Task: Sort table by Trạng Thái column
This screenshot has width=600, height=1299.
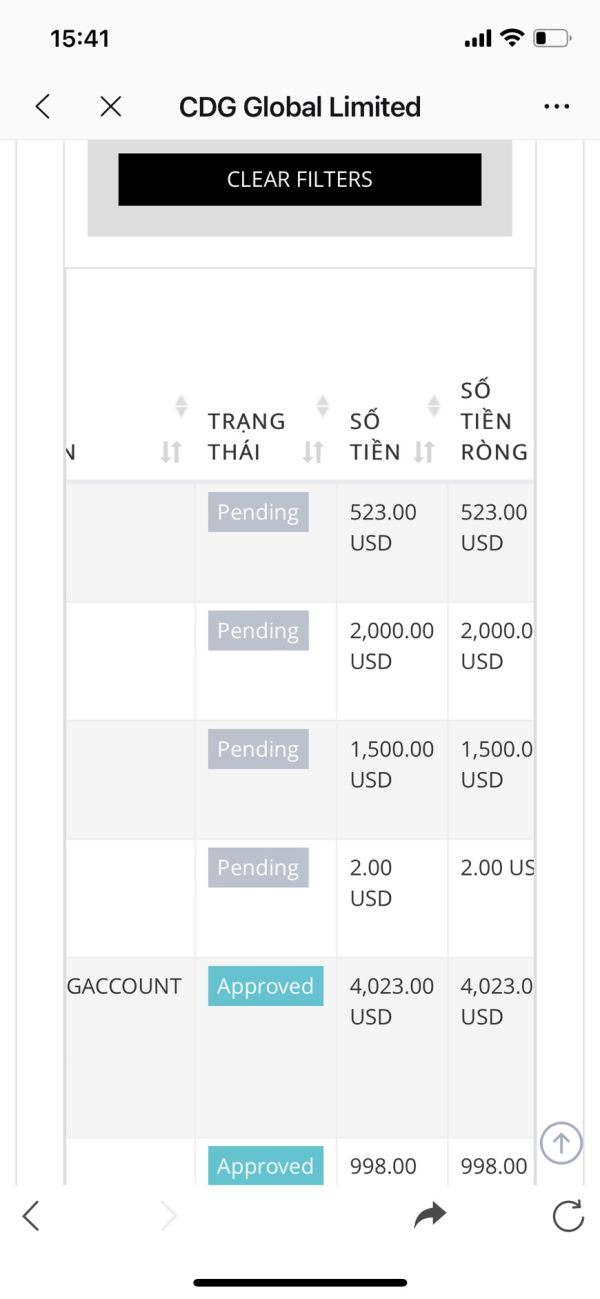Action: pos(313,452)
